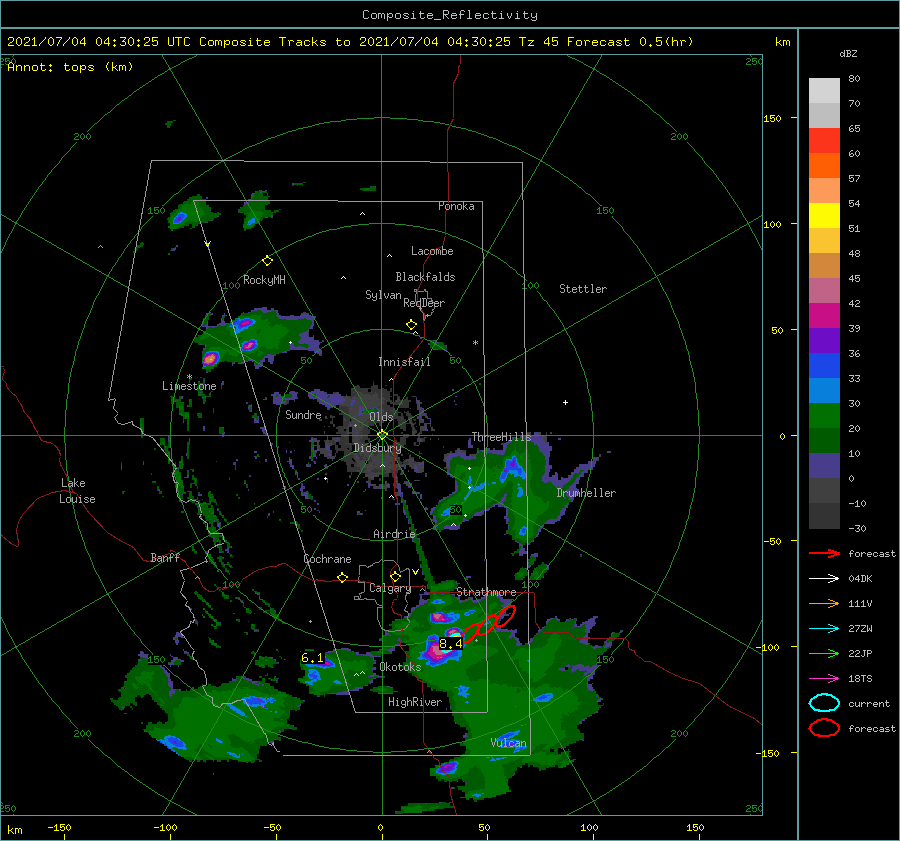This screenshot has height=841, width=900.
Task: Click the Strathmore city label
Action: (x=486, y=592)
